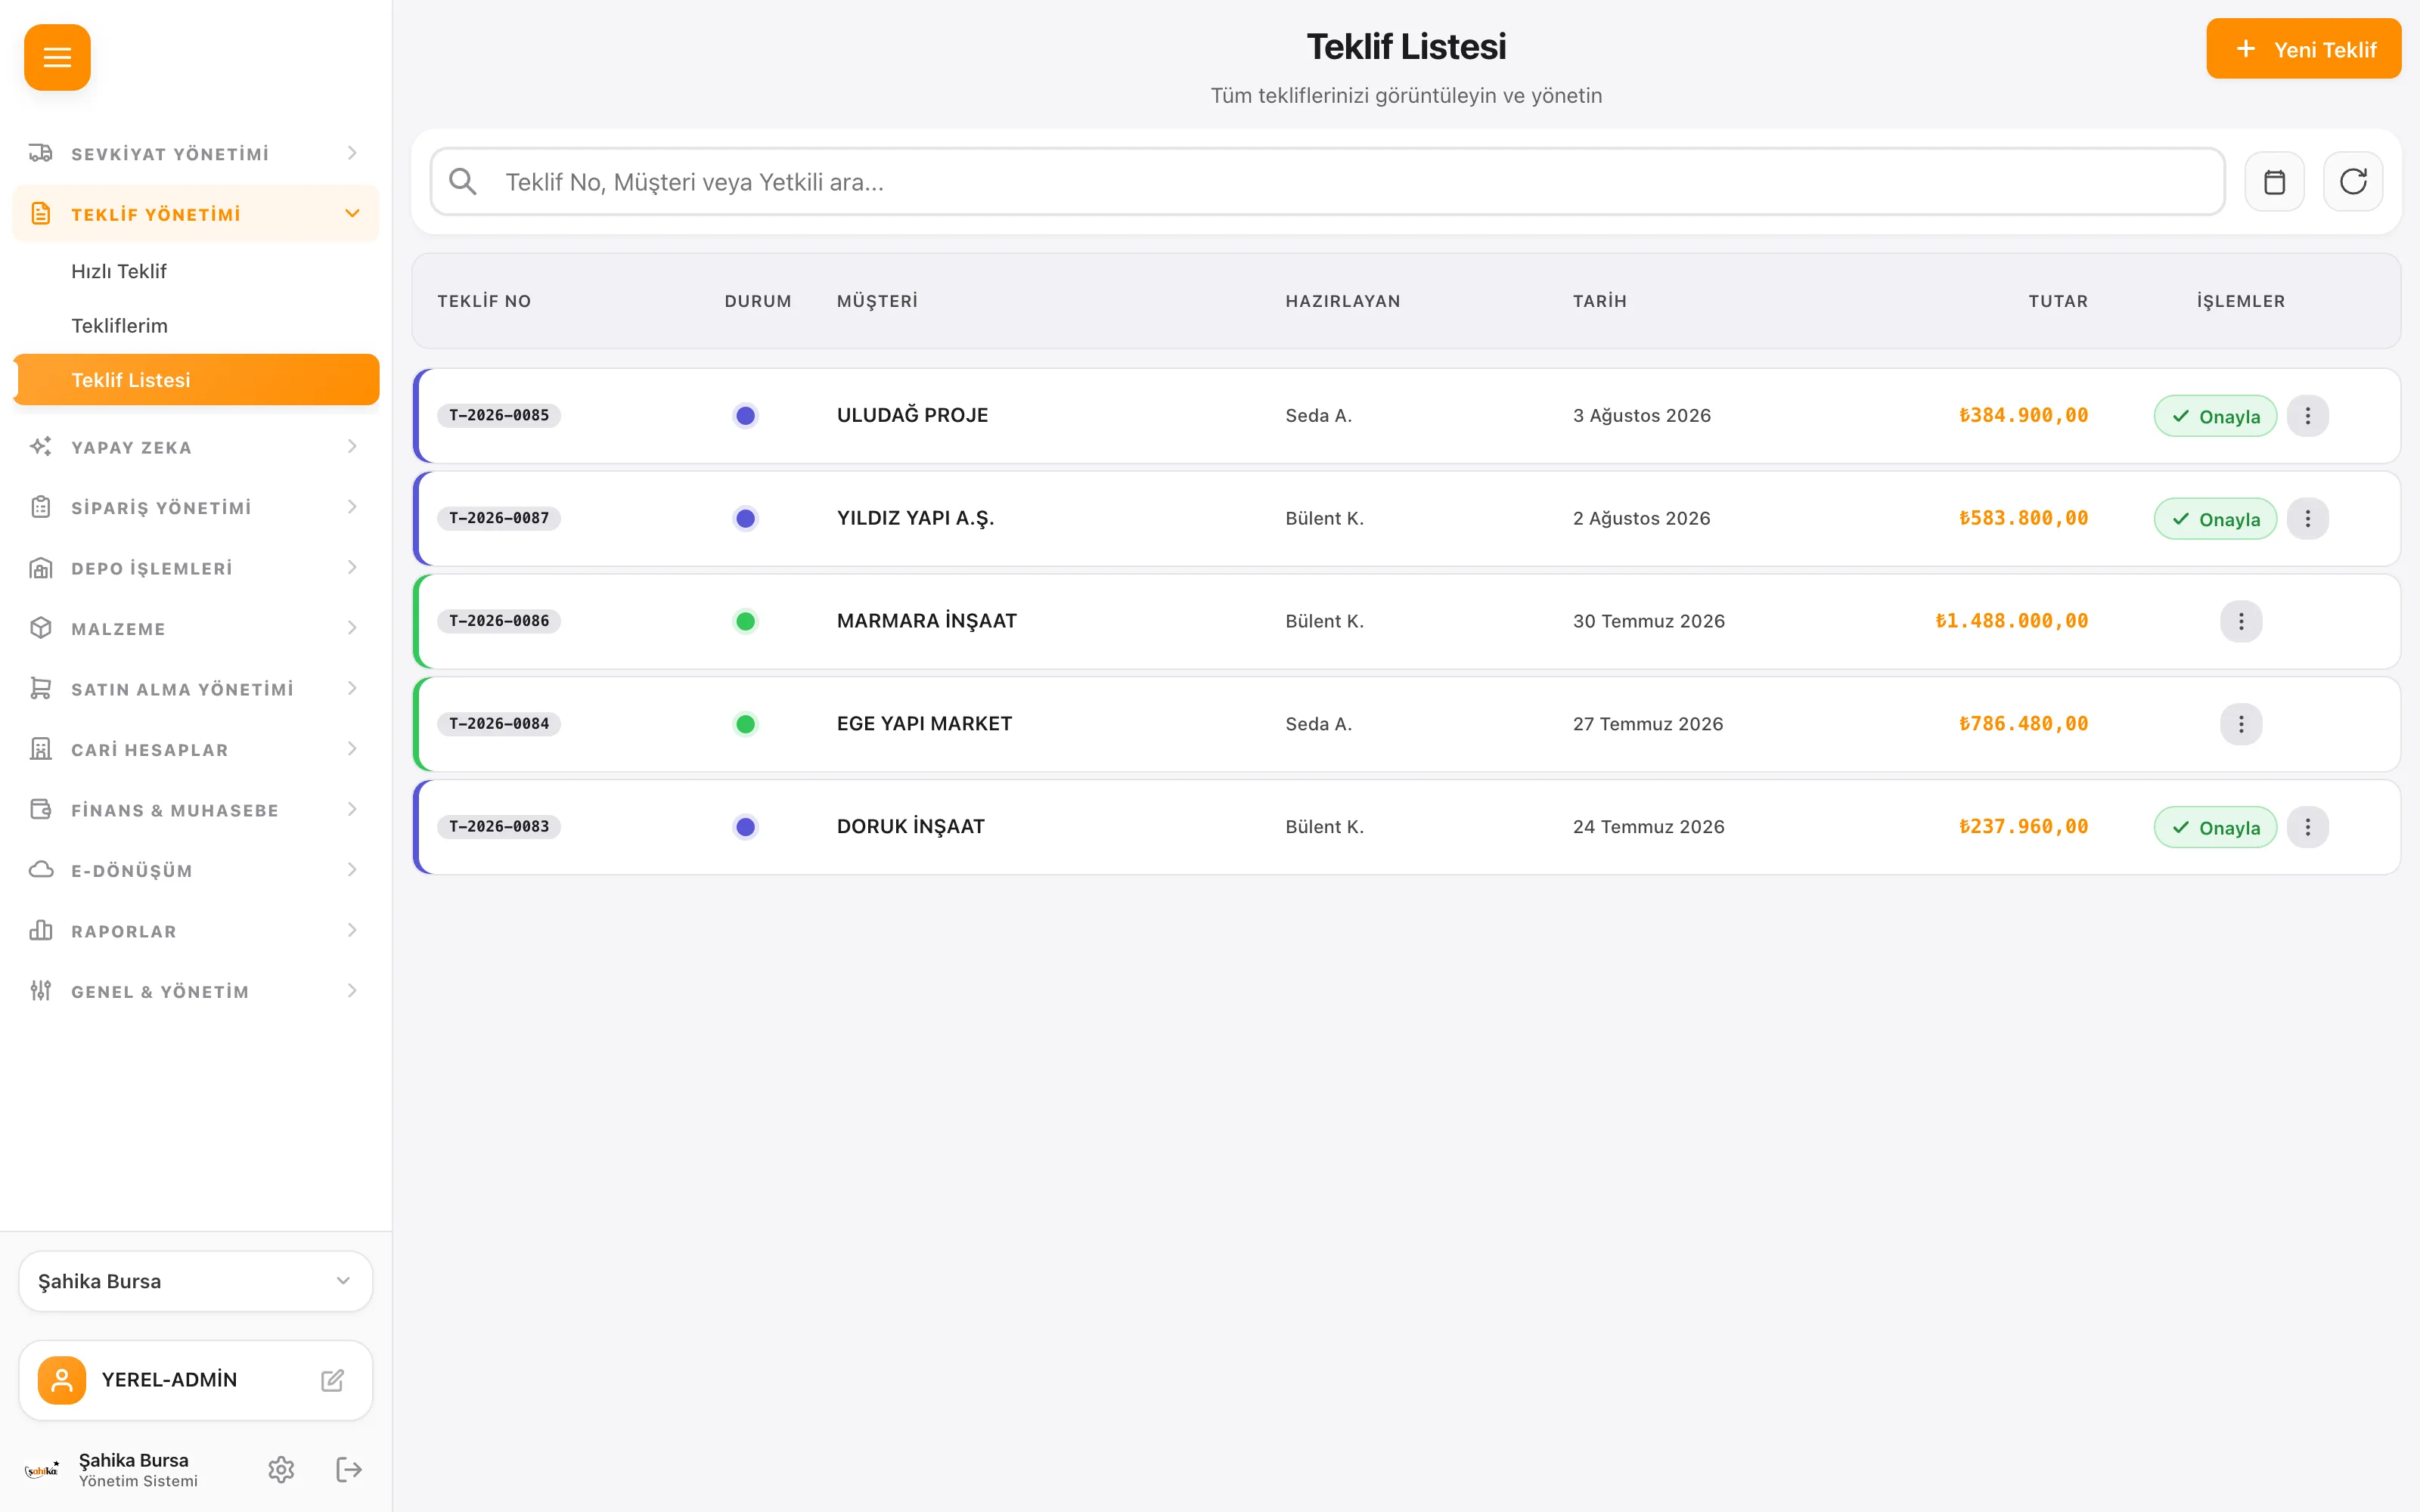
Task: Edit YEREL-ADMİN profile with pencil icon
Action: [x=332, y=1380]
